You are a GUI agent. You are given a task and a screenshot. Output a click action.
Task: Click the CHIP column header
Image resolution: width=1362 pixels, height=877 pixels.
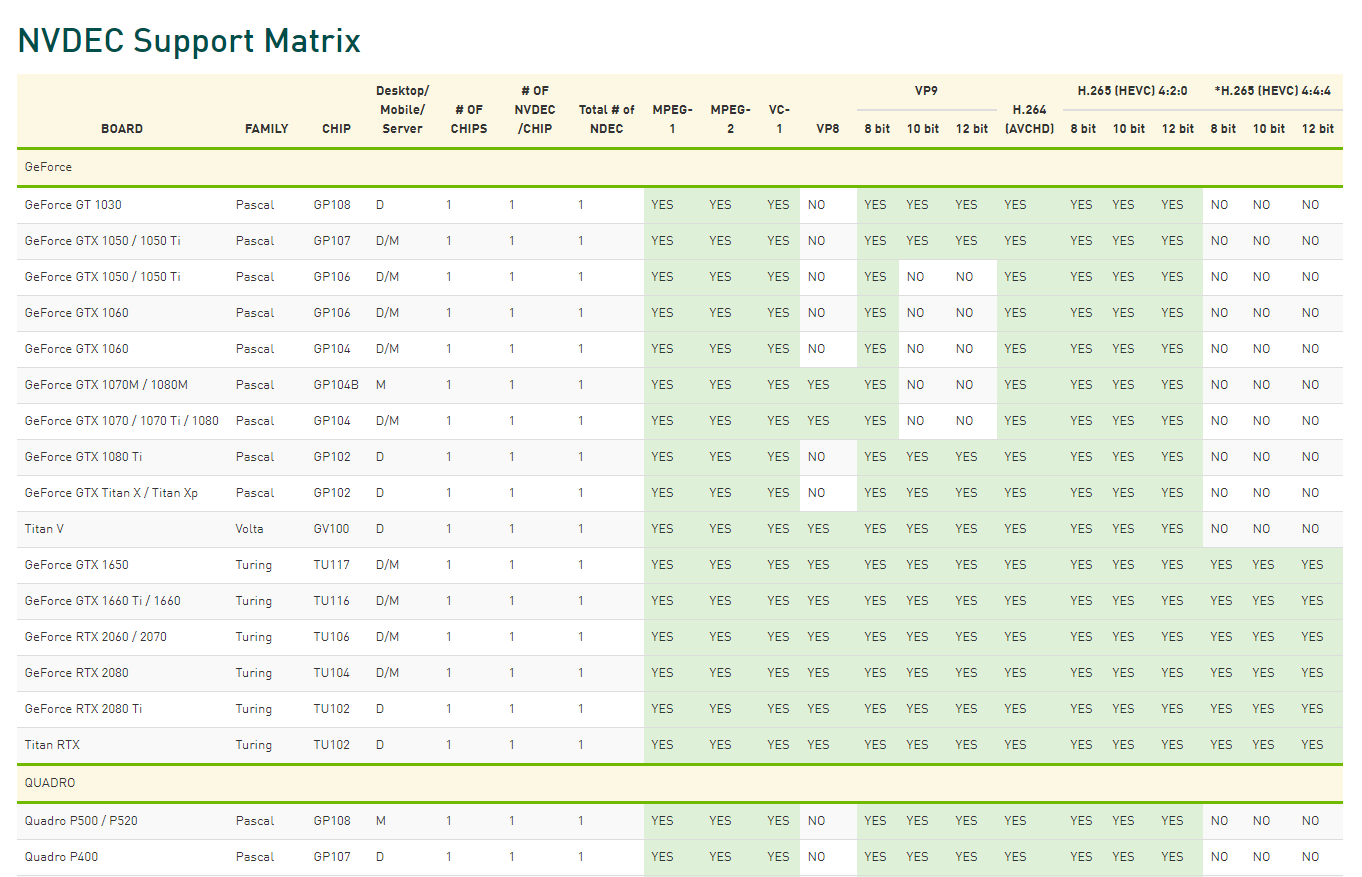[x=336, y=129]
